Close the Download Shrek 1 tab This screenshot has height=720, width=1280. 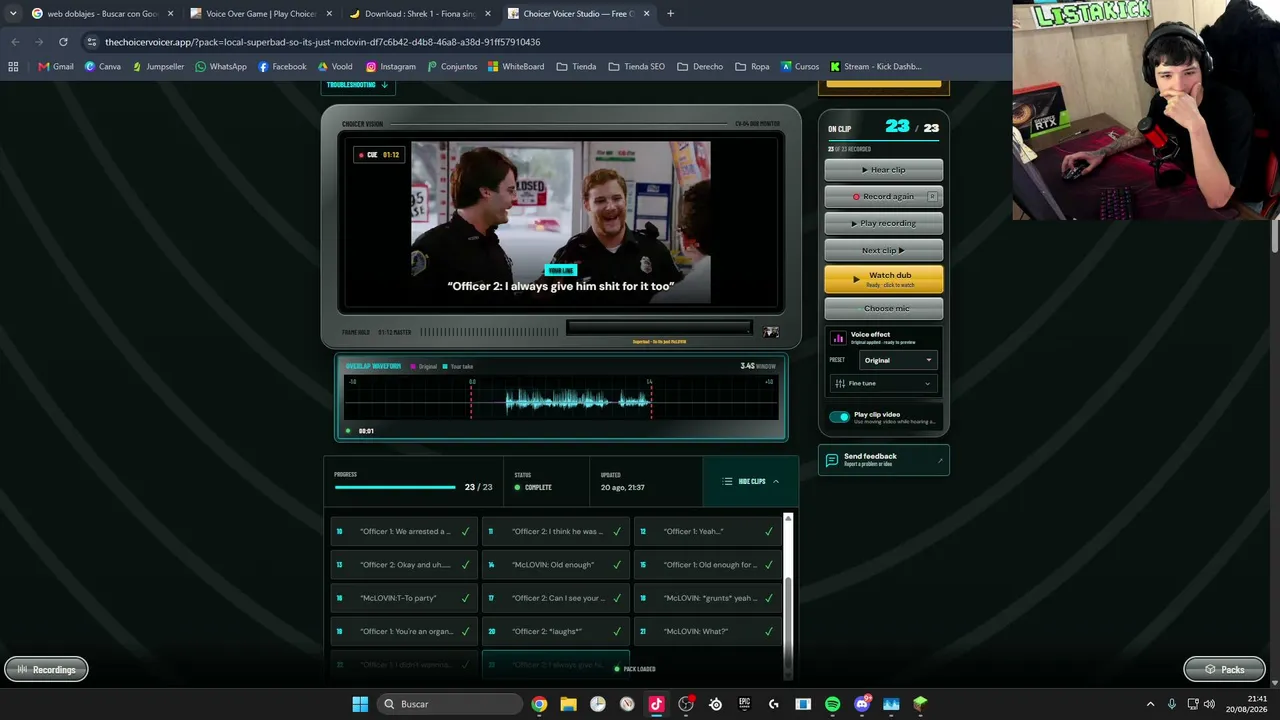point(488,14)
